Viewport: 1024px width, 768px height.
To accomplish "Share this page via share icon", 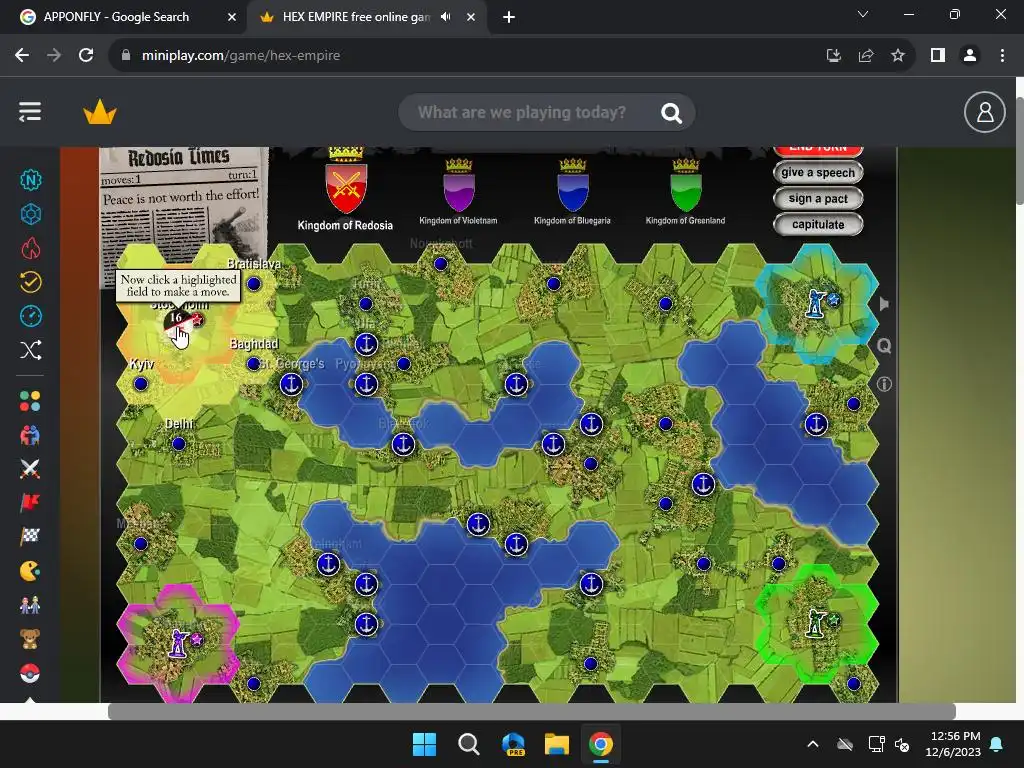I will pos(866,56).
